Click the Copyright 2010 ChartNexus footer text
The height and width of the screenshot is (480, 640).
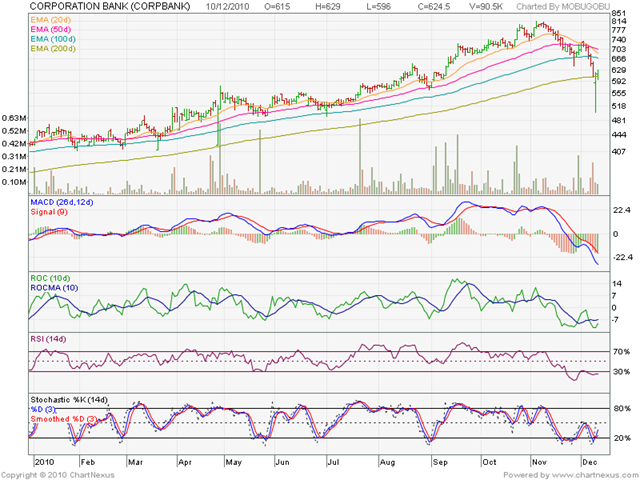click(x=58, y=475)
